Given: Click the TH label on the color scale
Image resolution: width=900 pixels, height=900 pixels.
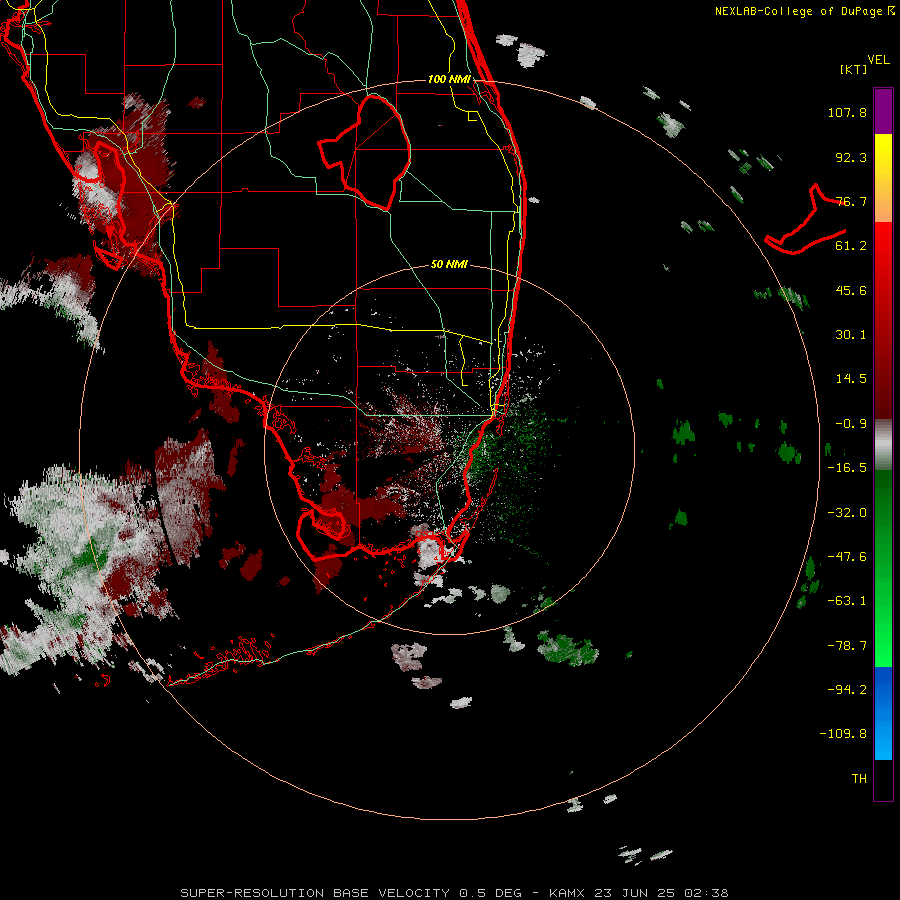Looking at the screenshot, I should pyautogui.click(x=859, y=779).
